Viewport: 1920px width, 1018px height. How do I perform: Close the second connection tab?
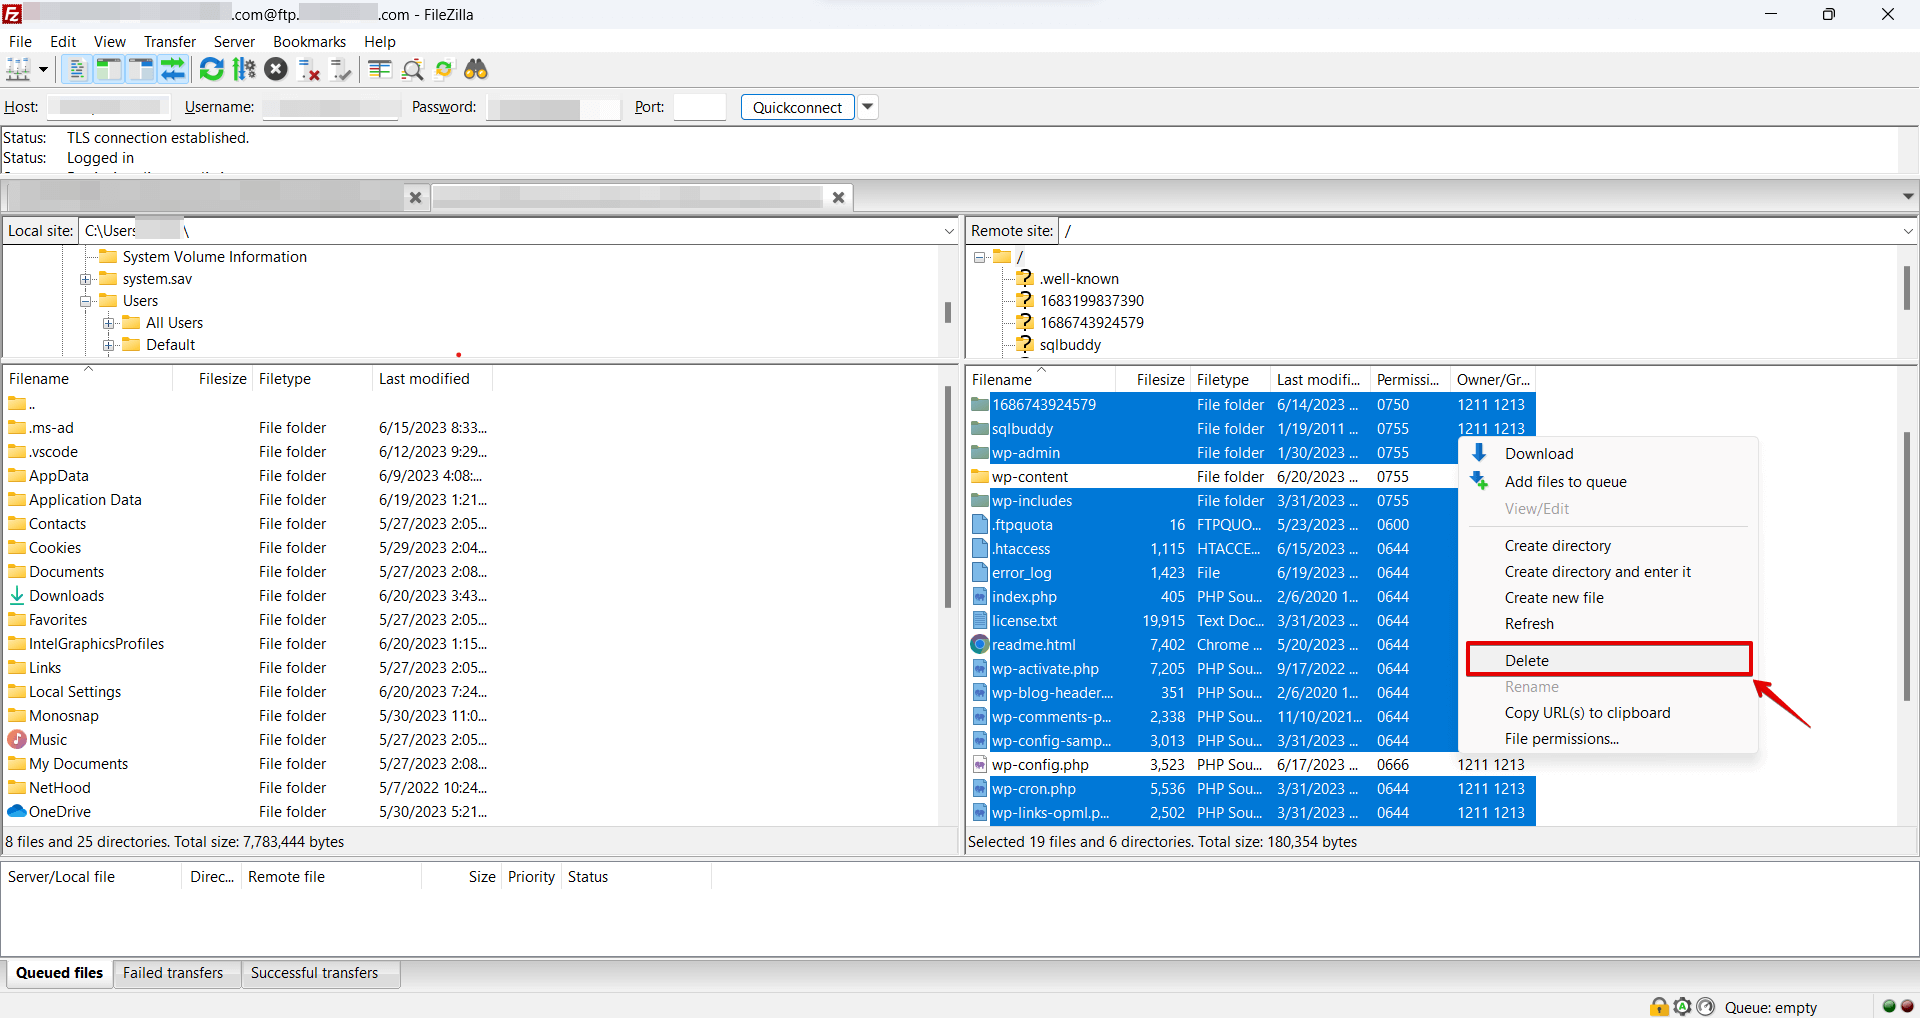[838, 198]
